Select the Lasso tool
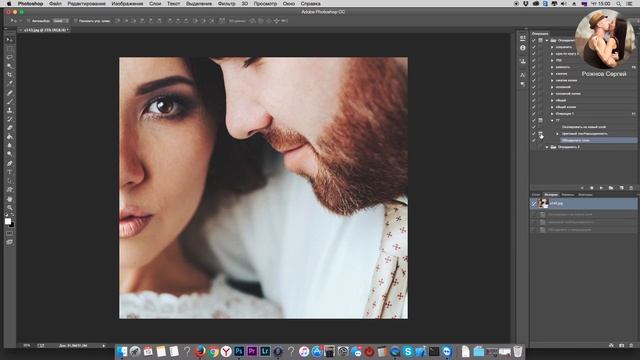640x360 pixels. point(9,58)
